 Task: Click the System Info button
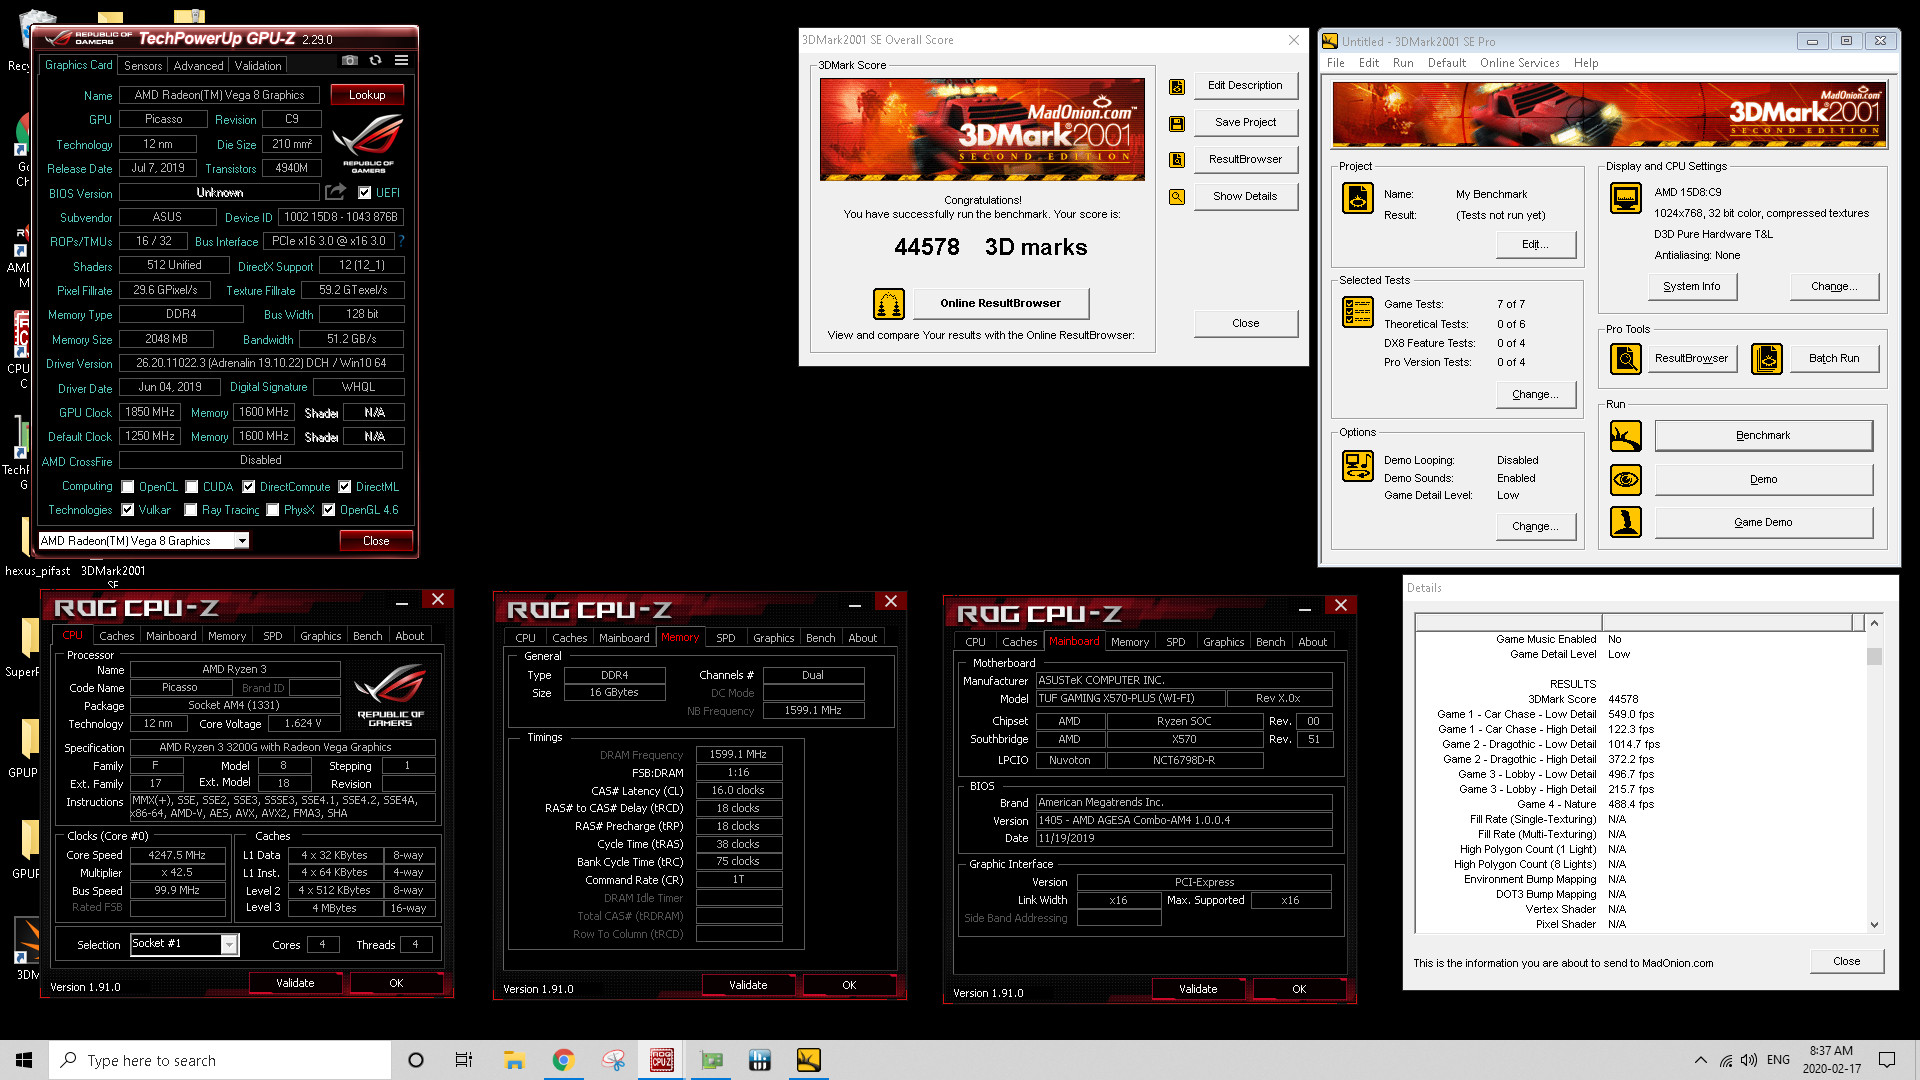(1691, 287)
